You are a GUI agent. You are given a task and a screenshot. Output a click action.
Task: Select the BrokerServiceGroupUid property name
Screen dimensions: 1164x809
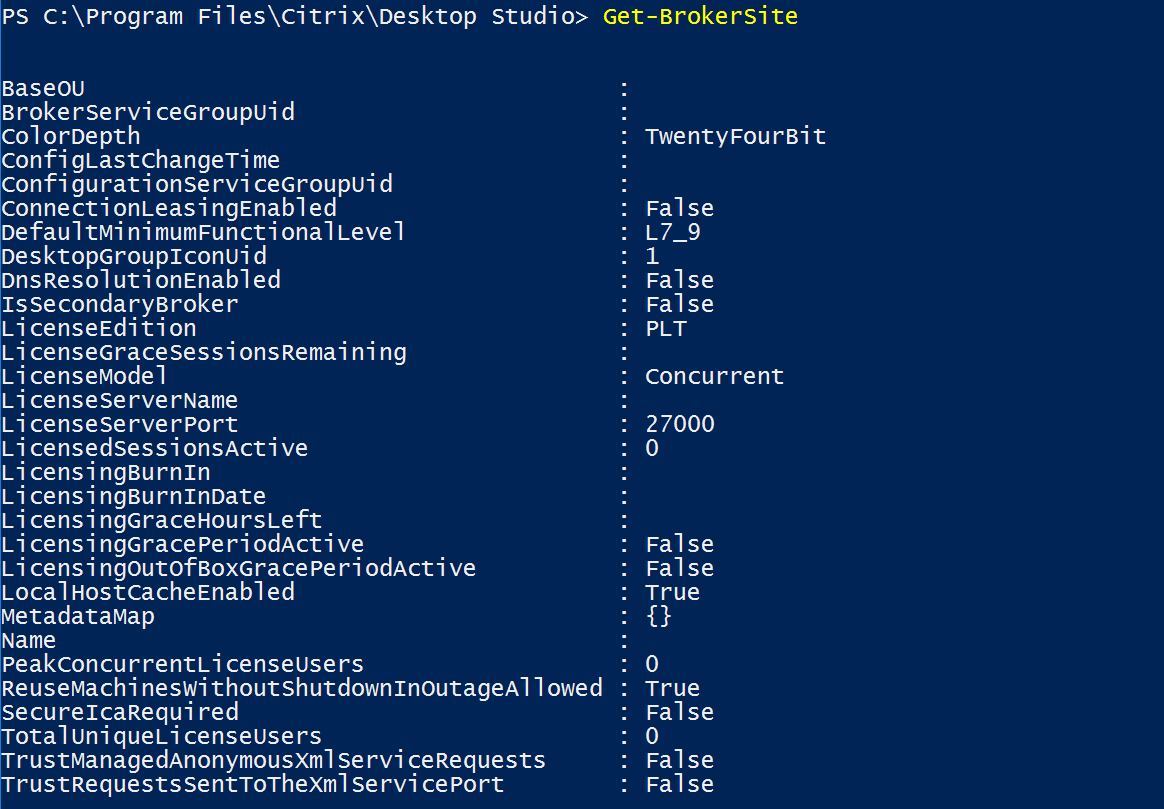pos(148,113)
